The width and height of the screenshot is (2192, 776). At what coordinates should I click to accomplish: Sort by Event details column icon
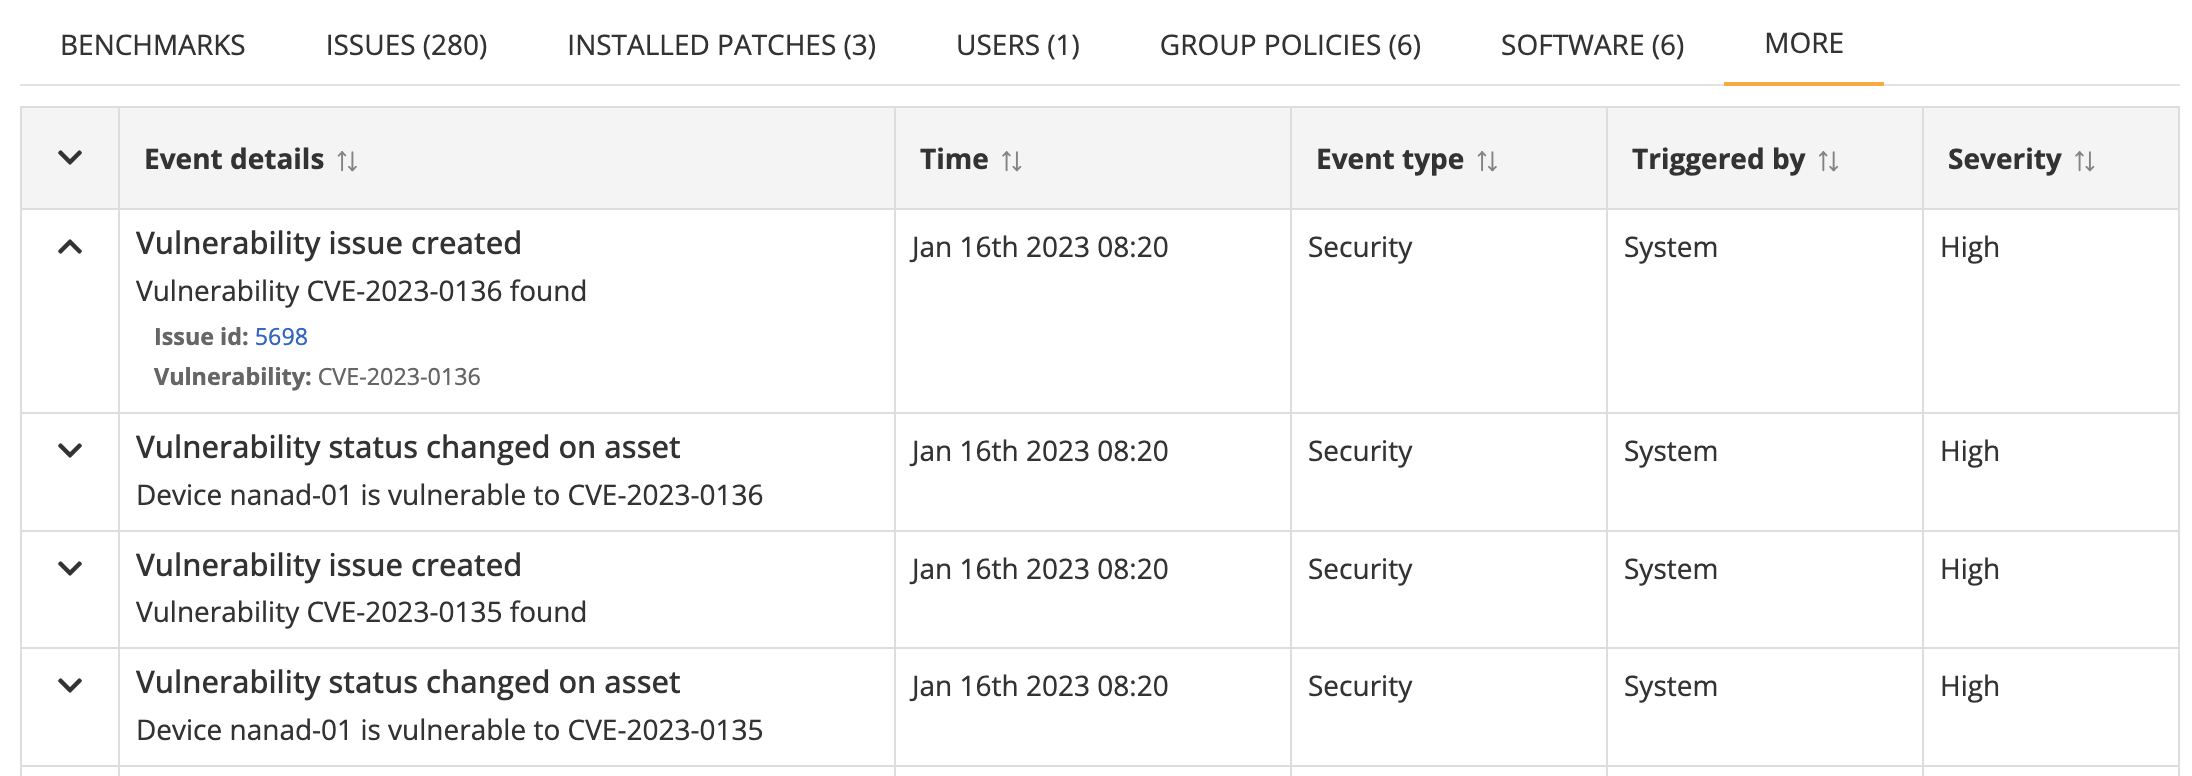tap(347, 161)
